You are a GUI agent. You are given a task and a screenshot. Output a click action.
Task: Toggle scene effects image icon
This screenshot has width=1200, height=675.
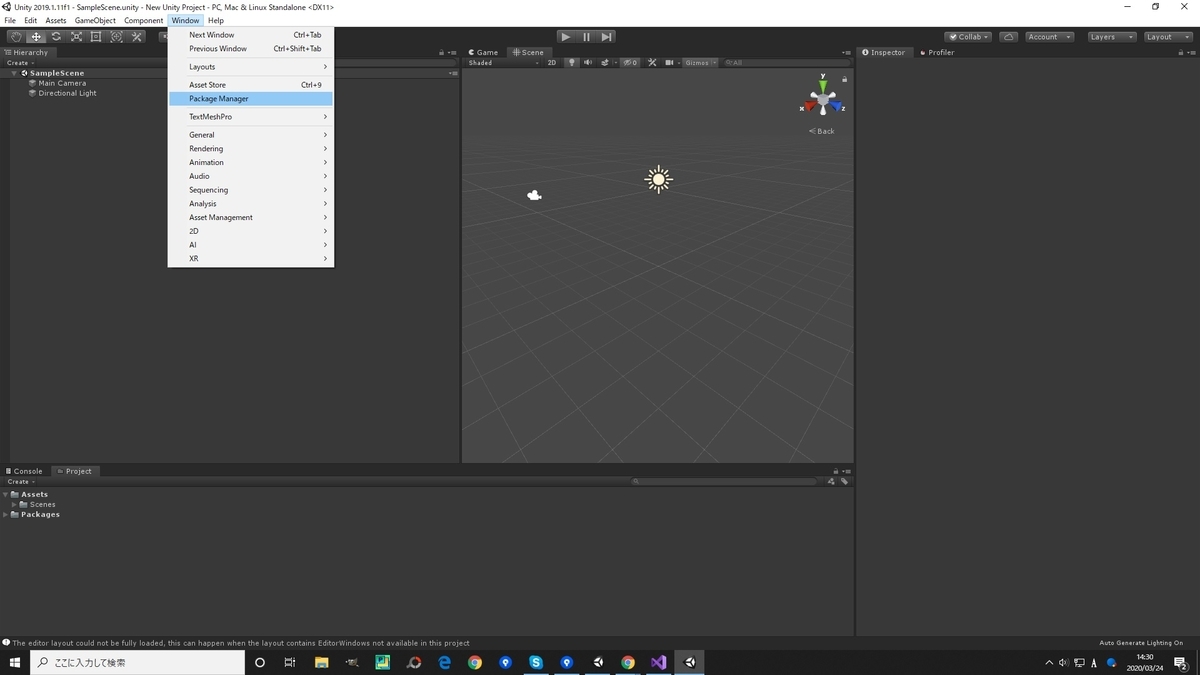point(605,63)
